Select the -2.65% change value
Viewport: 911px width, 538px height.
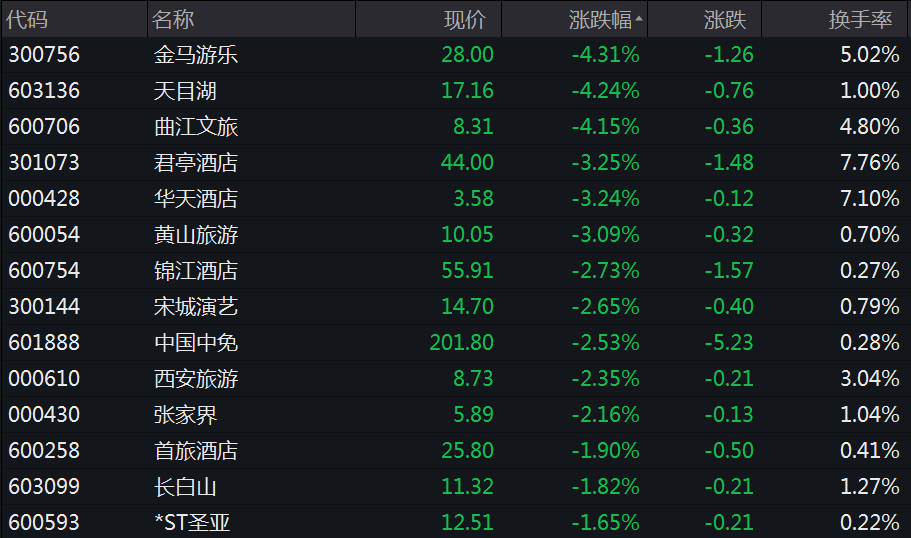(x=605, y=307)
